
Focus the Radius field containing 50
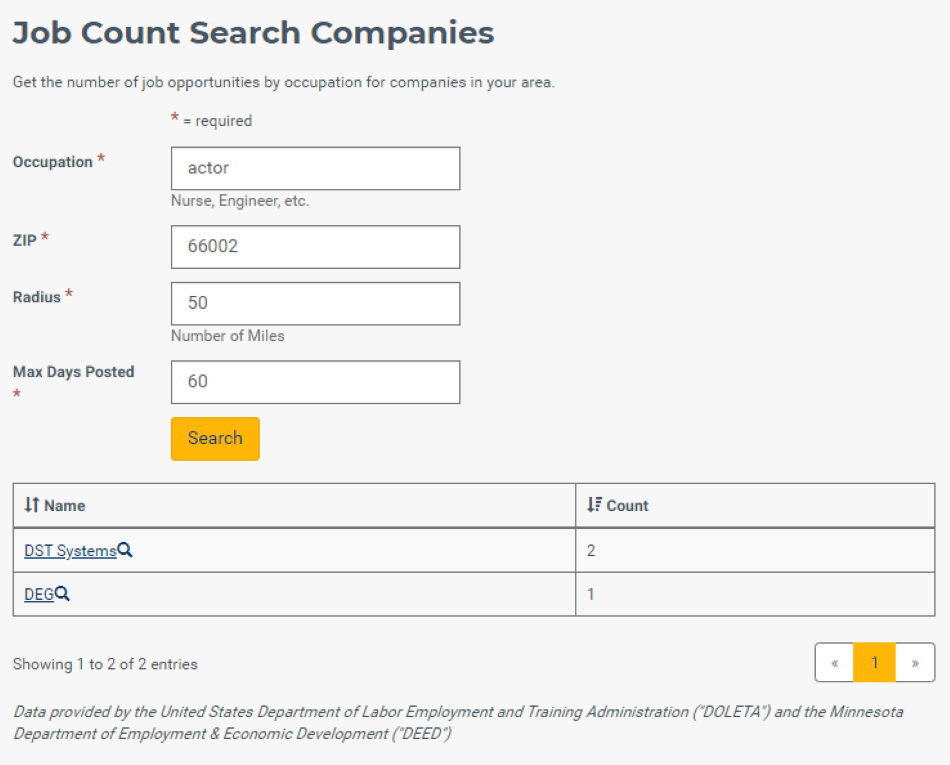[316, 303]
